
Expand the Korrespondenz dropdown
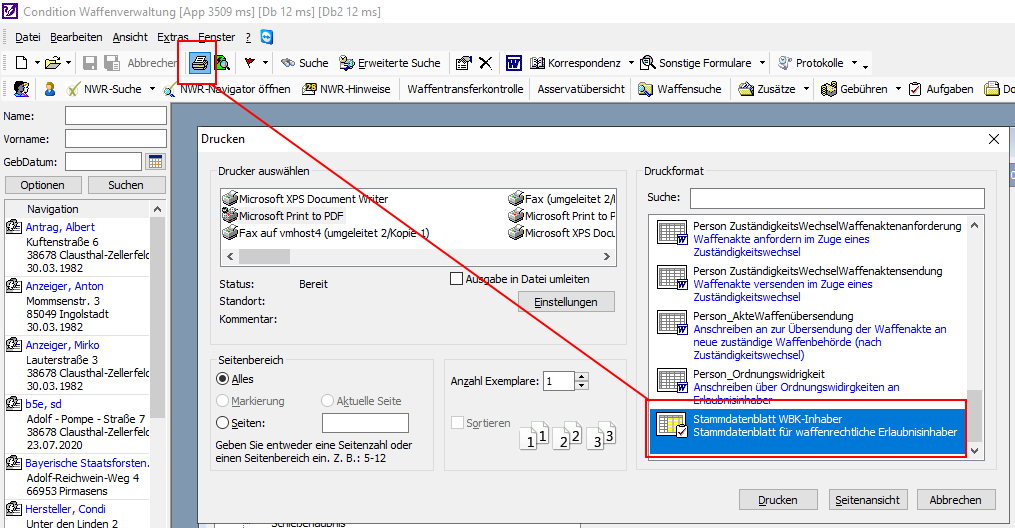tap(634, 63)
